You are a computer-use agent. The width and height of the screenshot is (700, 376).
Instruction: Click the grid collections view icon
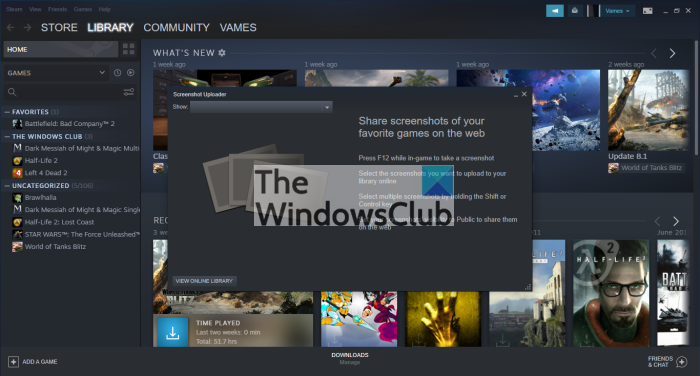click(x=129, y=49)
